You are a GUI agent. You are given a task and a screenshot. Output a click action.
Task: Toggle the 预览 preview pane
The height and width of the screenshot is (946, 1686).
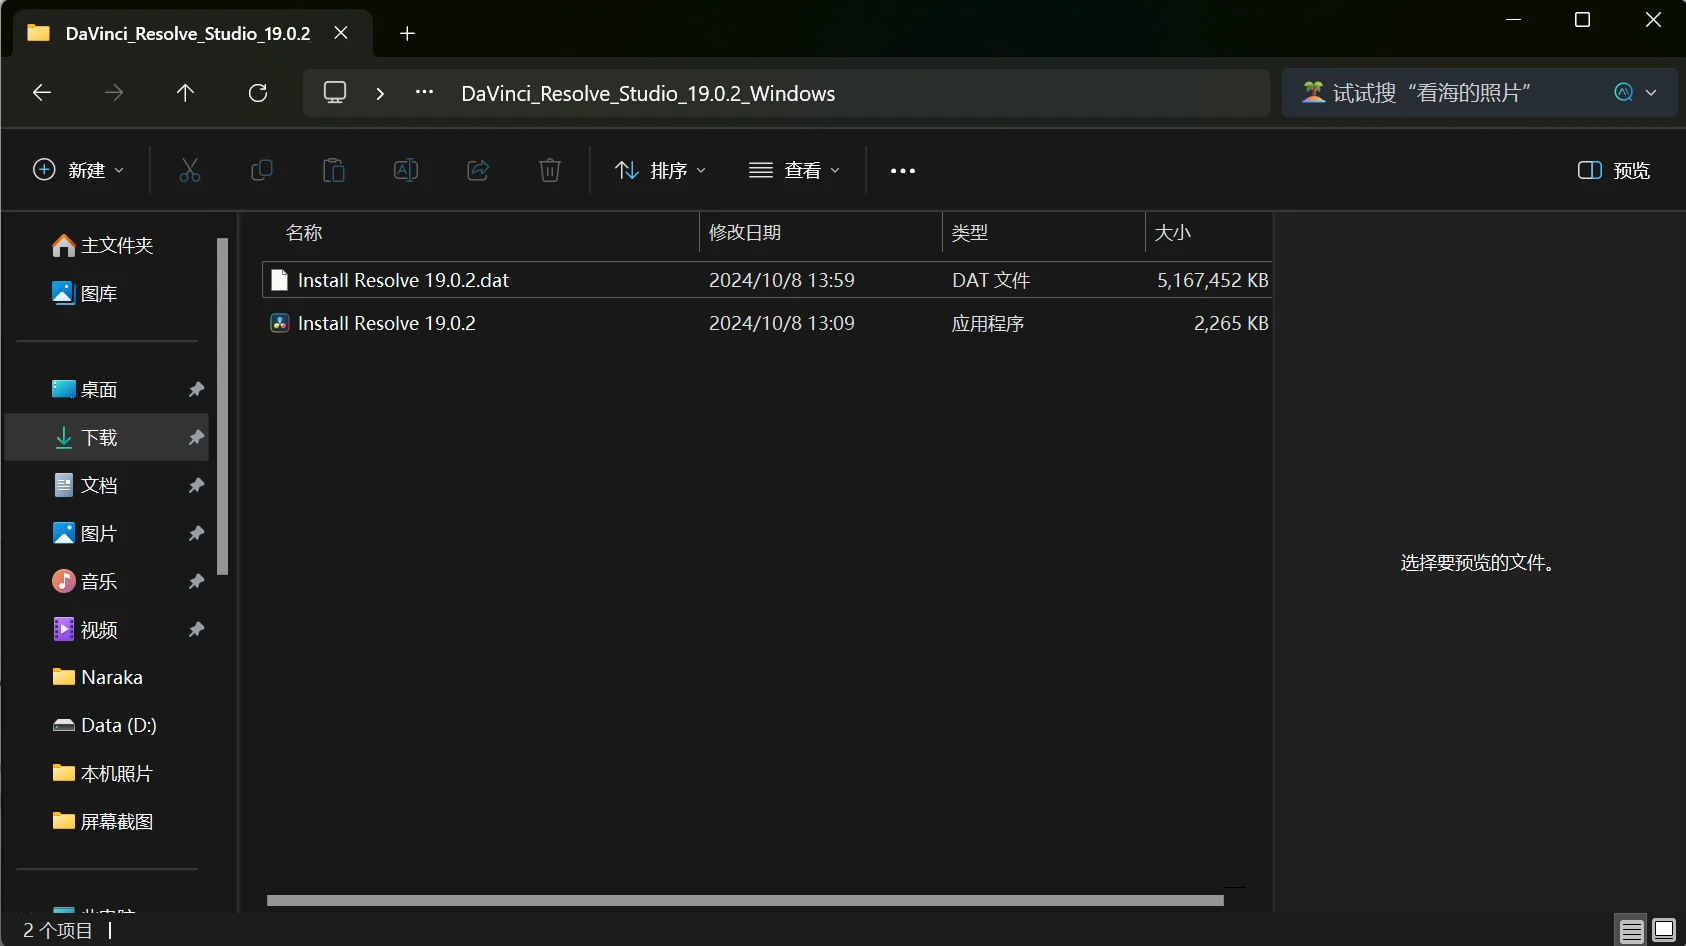tap(1612, 170)
